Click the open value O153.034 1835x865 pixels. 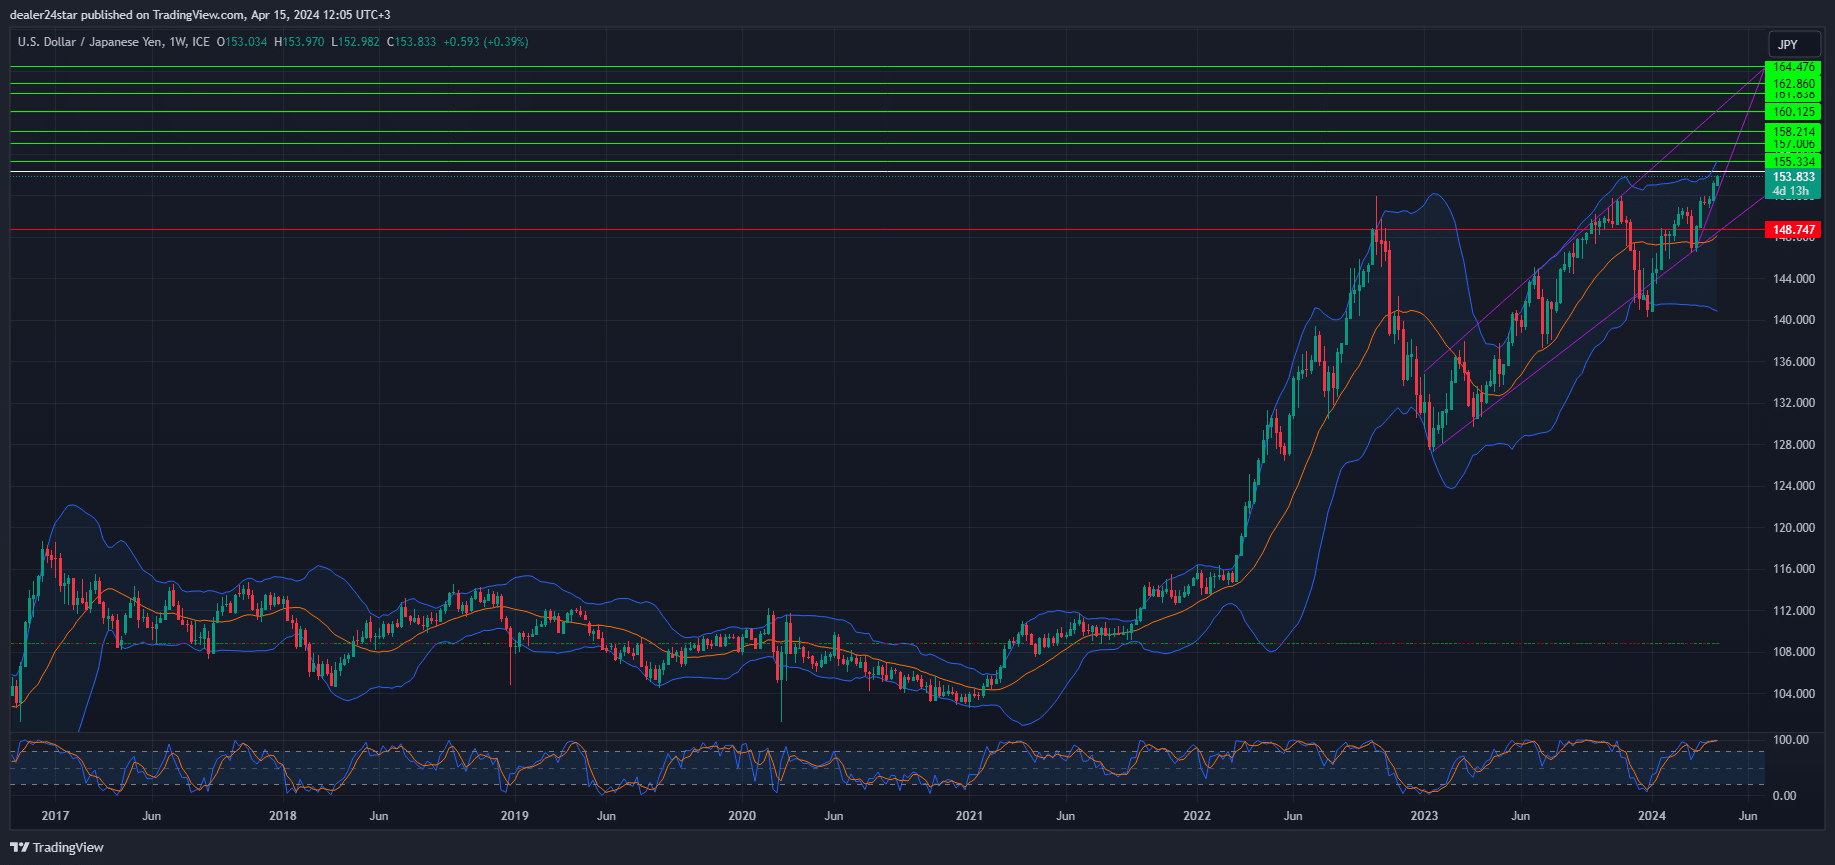pyautogui.click(x=242, y=42)
